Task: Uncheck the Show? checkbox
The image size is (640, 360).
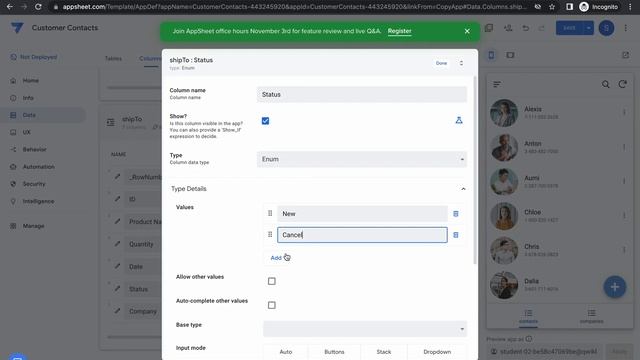Action: (x=265, y=121)
